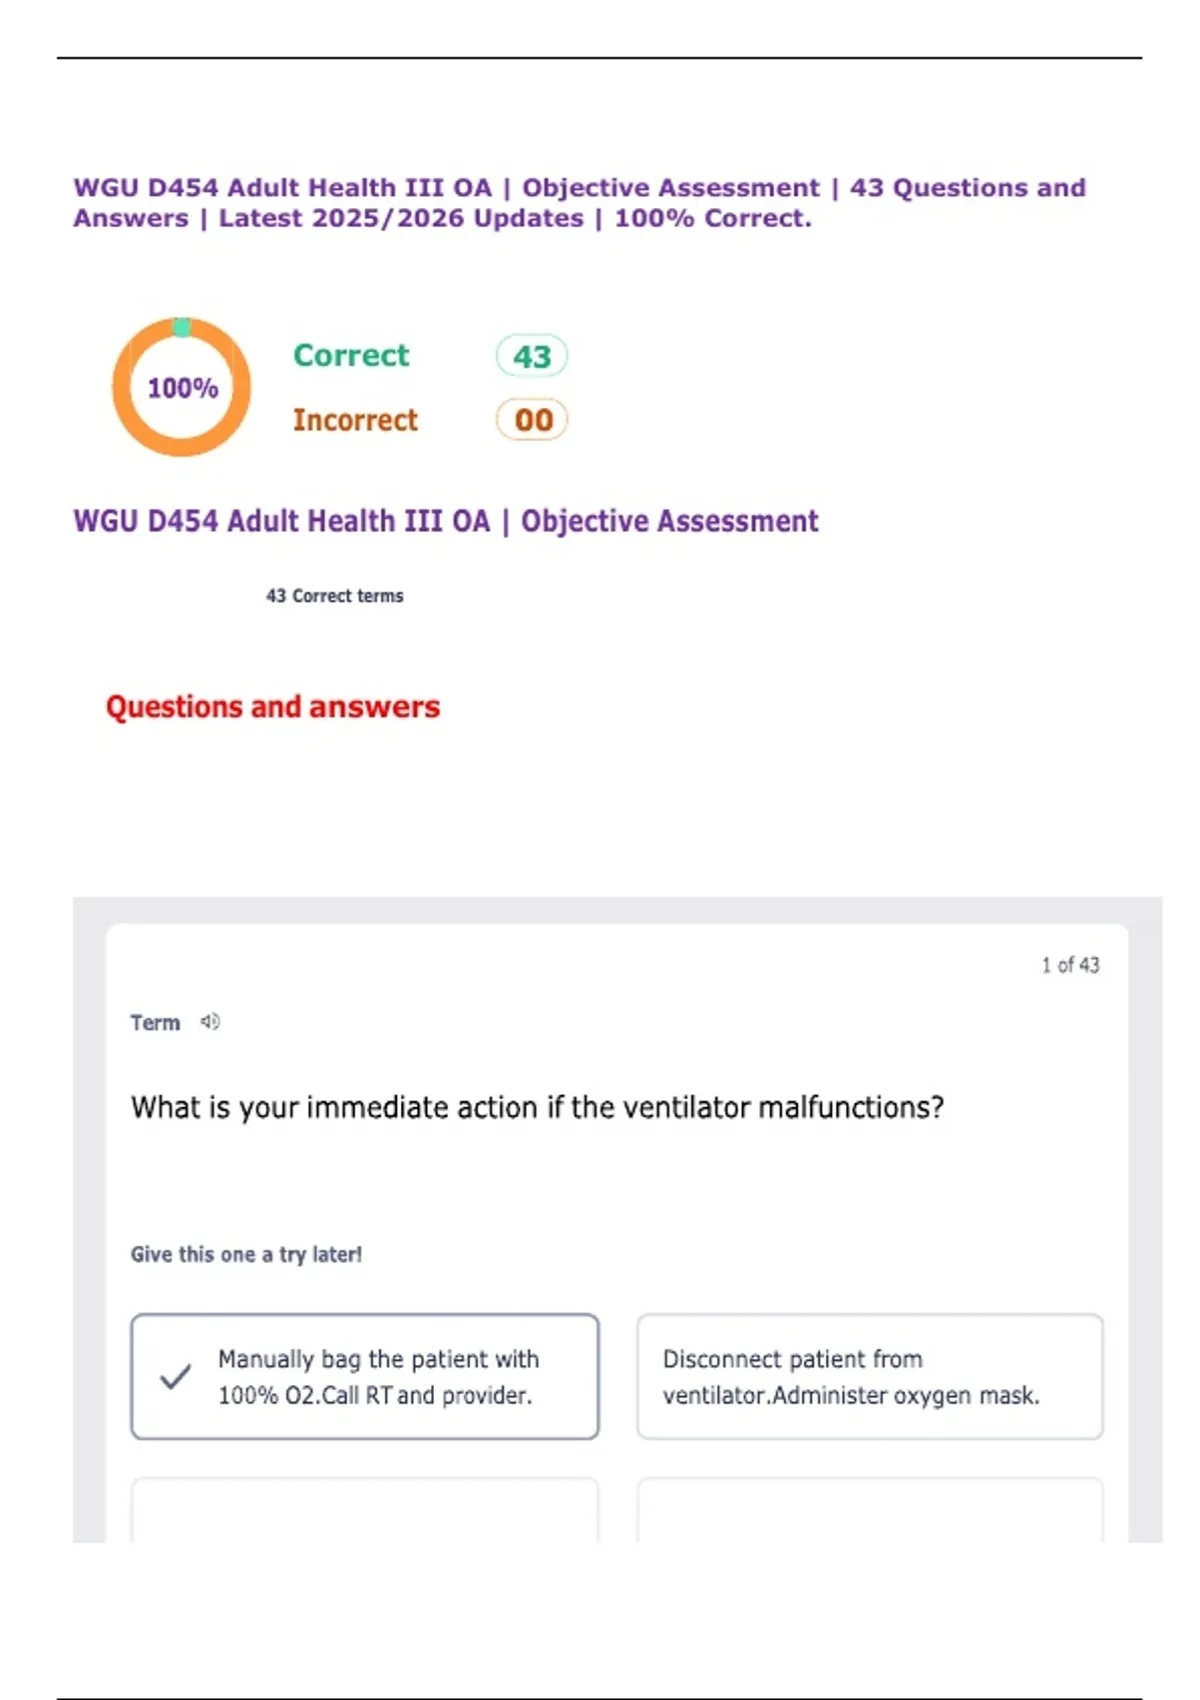This screenshot has height=1700, width=1200.
Task: Click the 'Correct' green label
Action: [x=351, y=355]
